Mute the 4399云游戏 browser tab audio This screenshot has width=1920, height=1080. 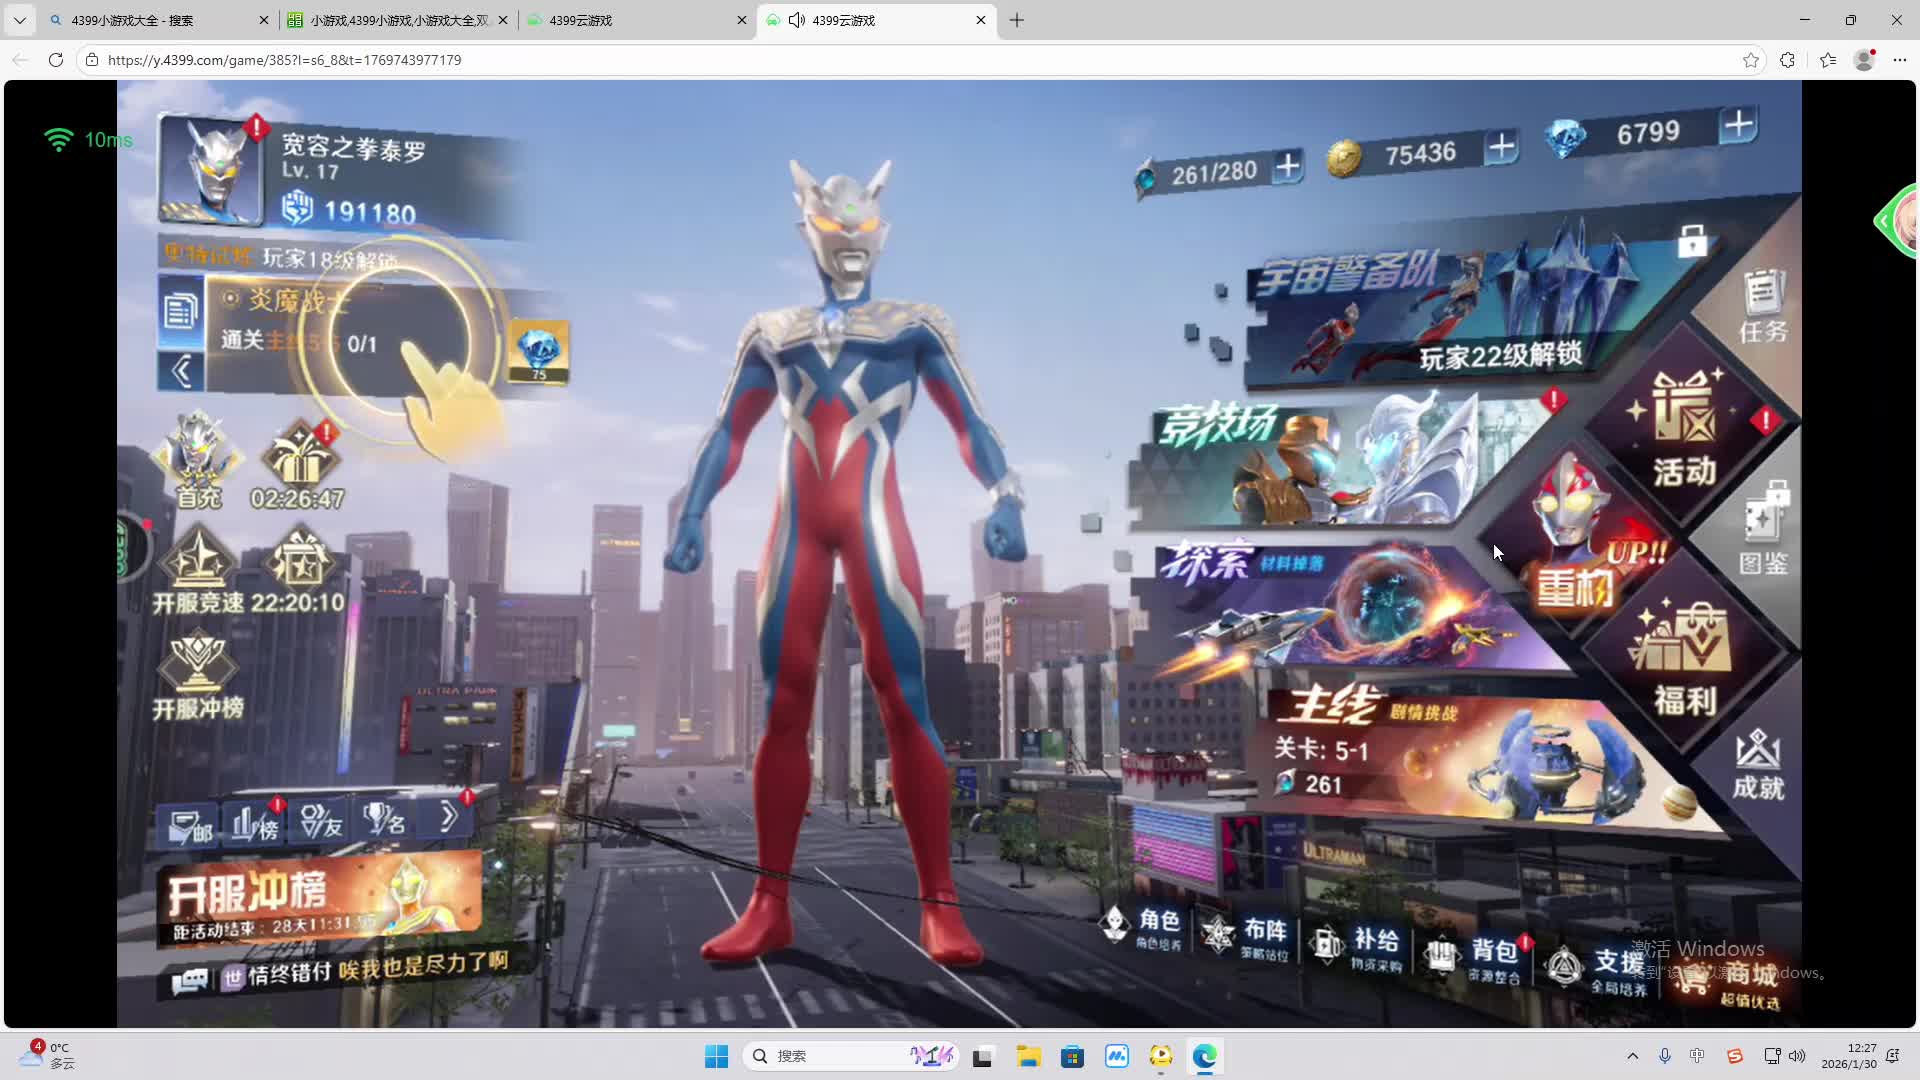coord(797,20)
